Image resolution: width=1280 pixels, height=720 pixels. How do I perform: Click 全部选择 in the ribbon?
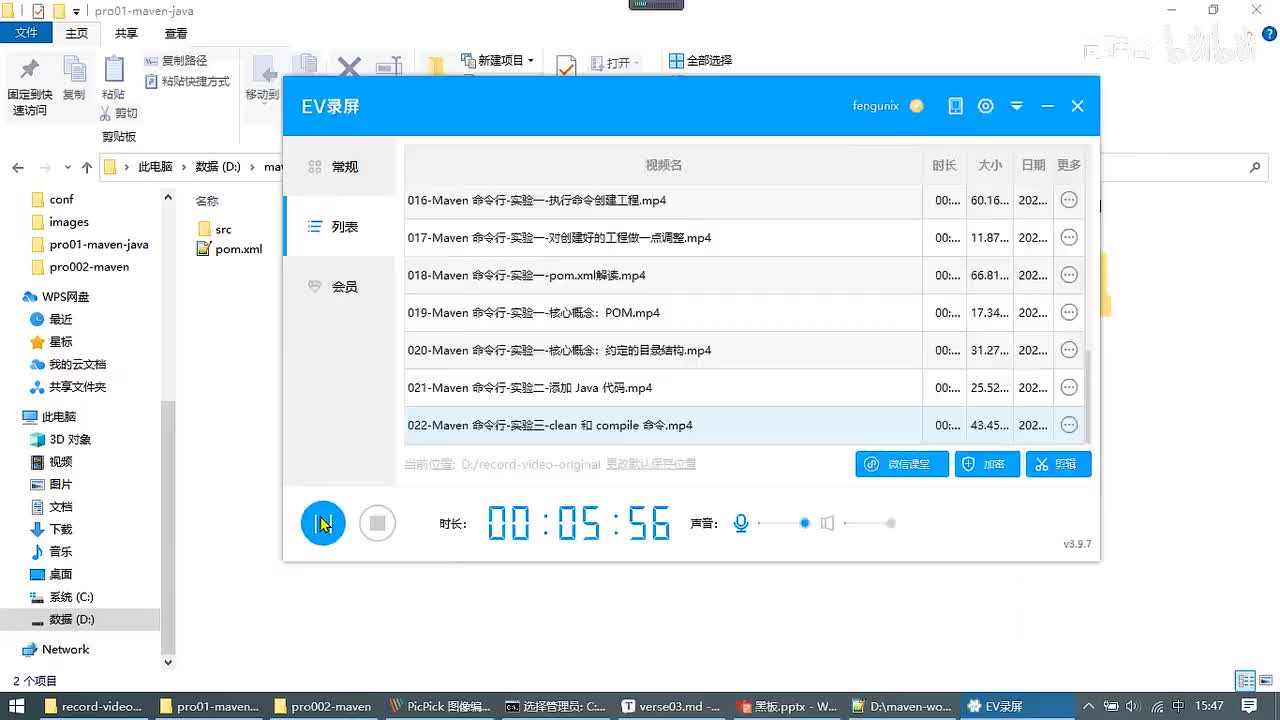[x=700, y=61]
